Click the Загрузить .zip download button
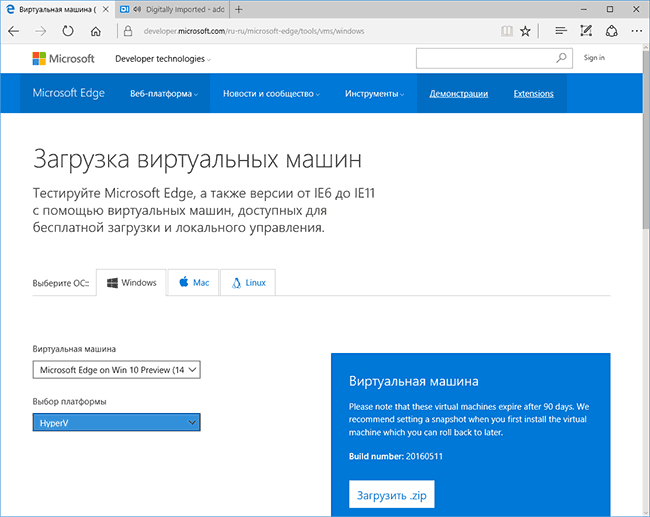Screen dimensions: 650x517 pyautogui.click(x=392, y=494)
